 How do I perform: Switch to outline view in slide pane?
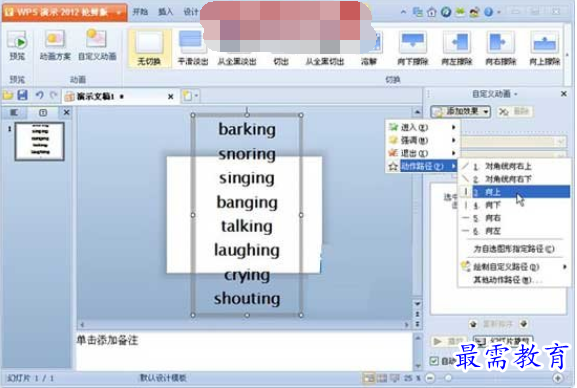pos(14,112)
